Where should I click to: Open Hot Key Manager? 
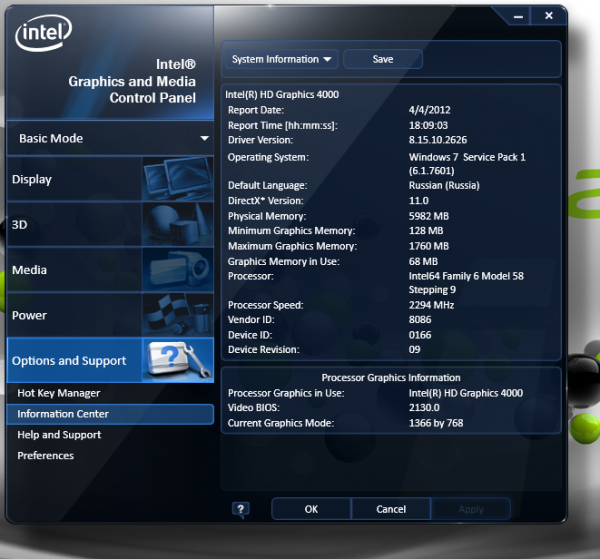tap(59, 393)
